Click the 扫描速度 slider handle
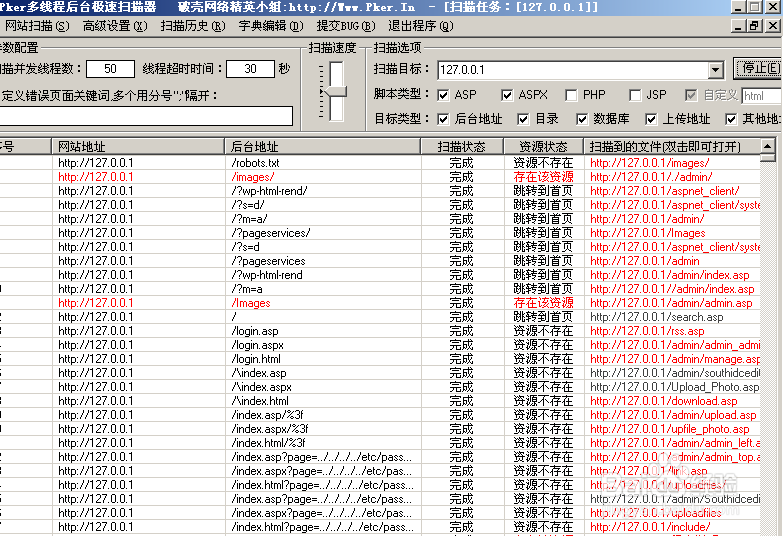 [336, 91]
